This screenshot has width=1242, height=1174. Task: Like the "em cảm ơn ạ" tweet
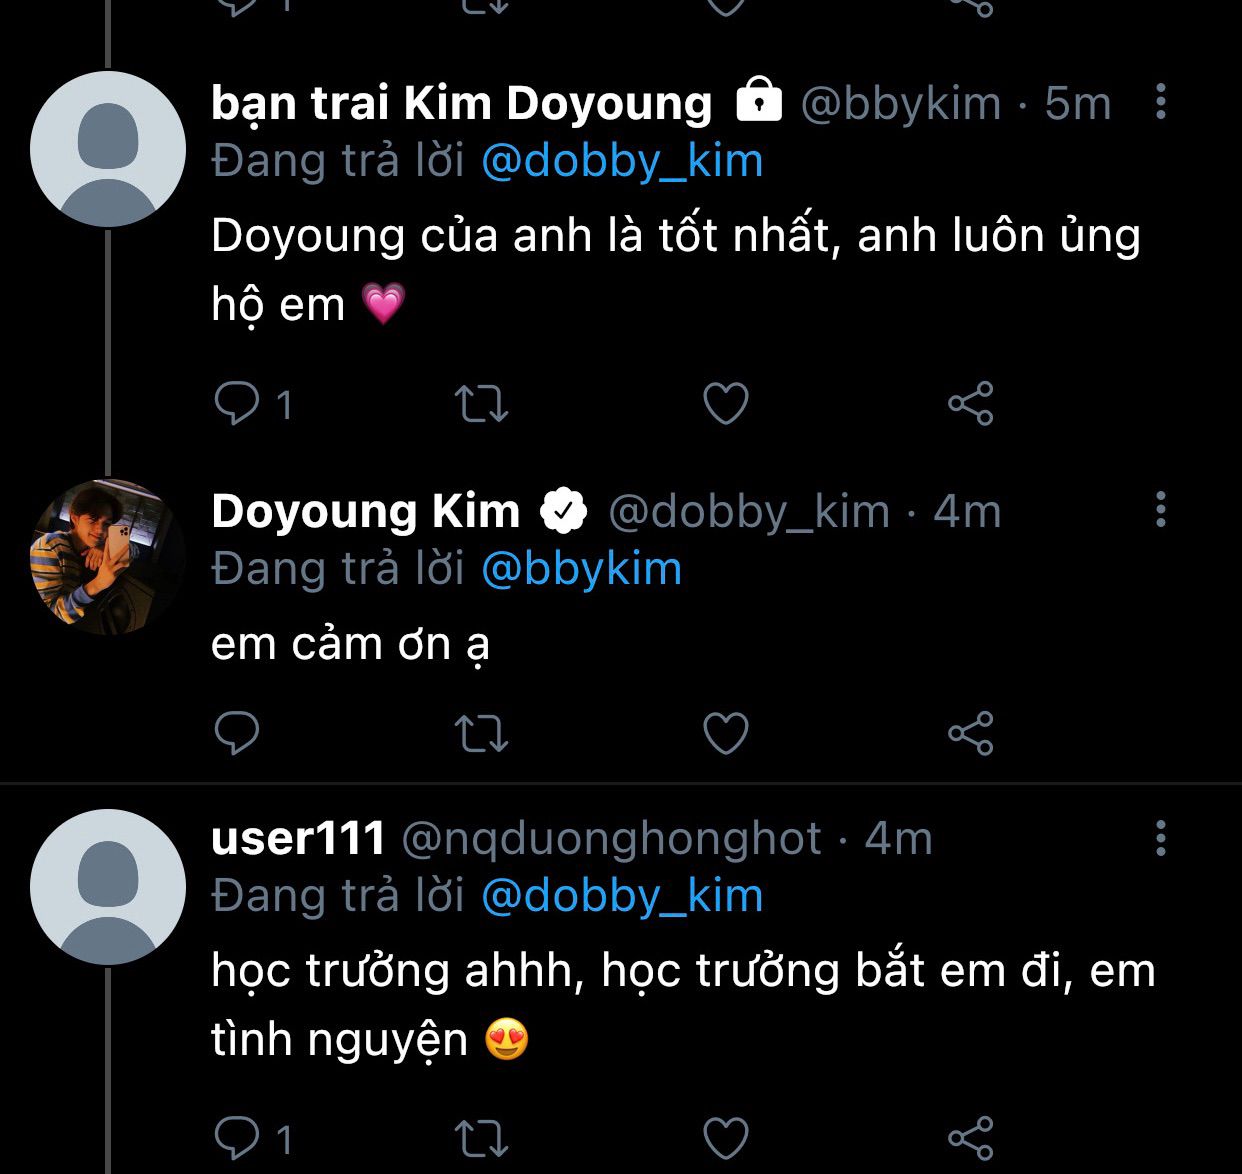[726, 734]
